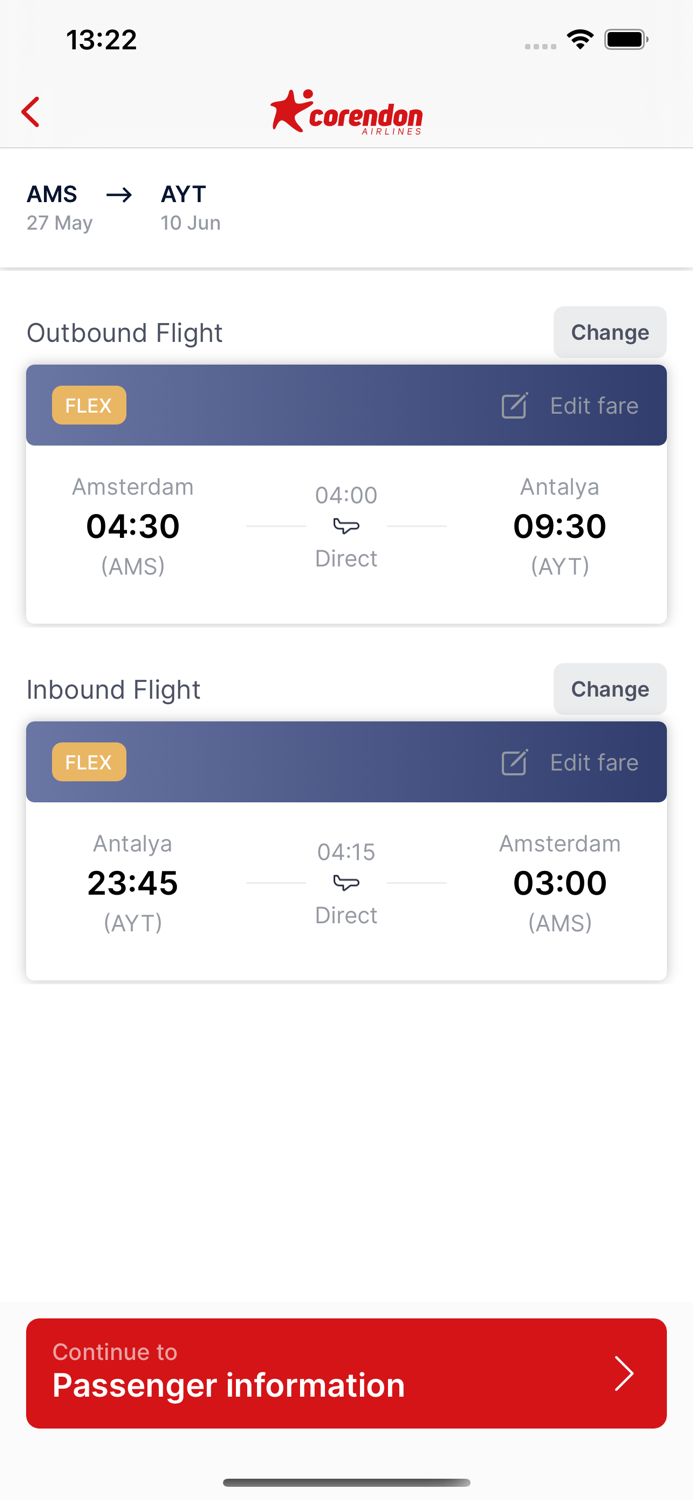Change the Inbound Flight
Viewport: 693px width, 1500px height.
(610, 689)
